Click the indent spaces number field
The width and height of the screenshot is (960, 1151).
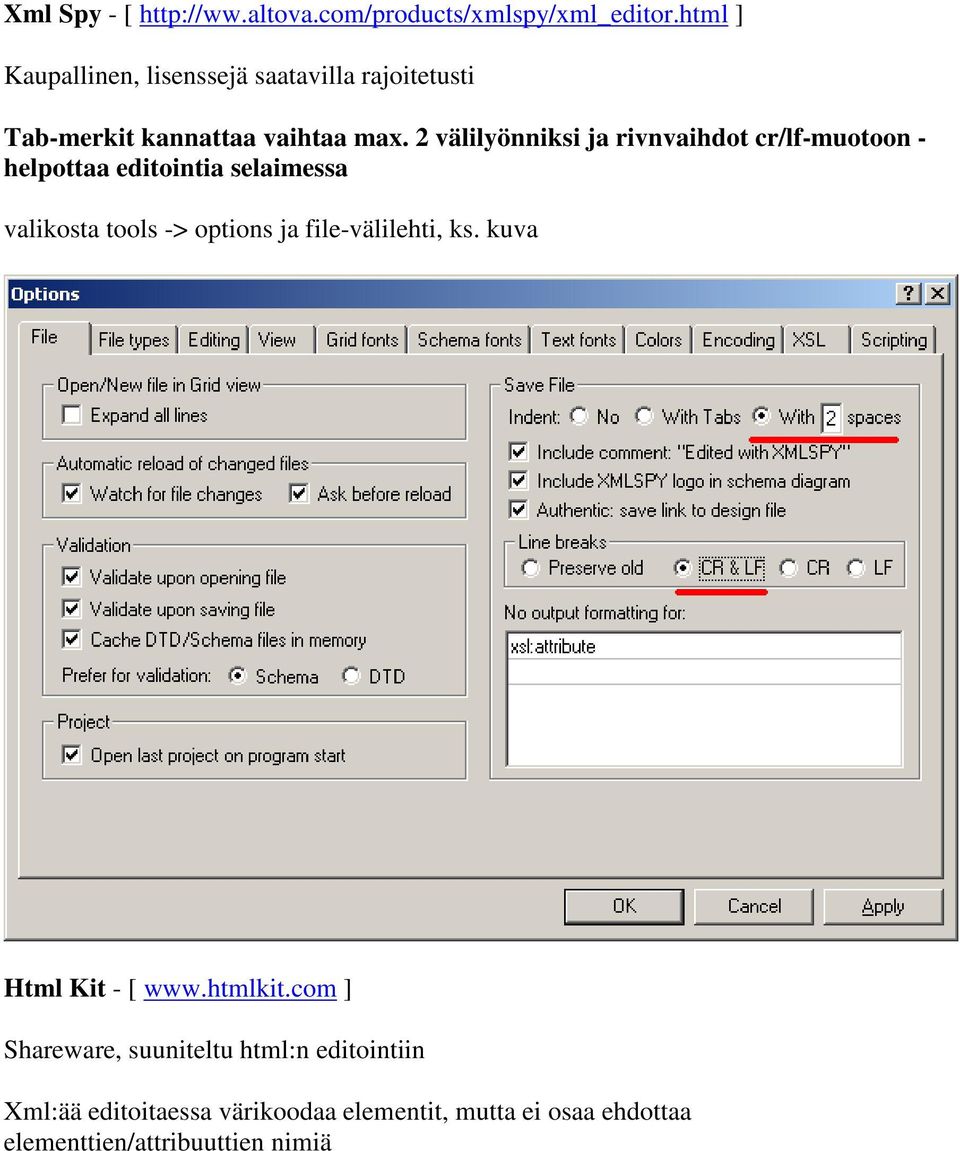tap(831, 418)
